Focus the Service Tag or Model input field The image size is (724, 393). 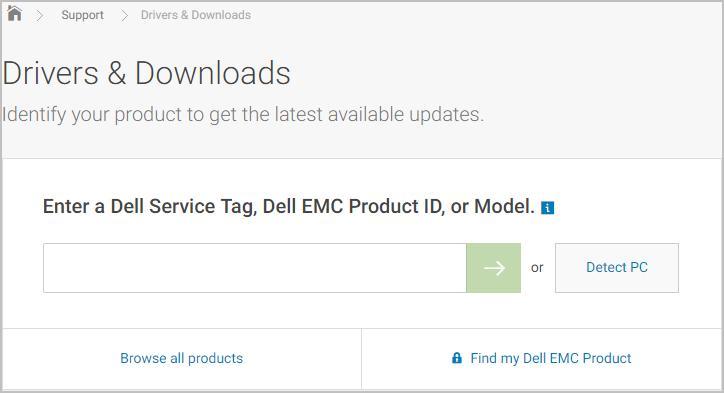255,268
